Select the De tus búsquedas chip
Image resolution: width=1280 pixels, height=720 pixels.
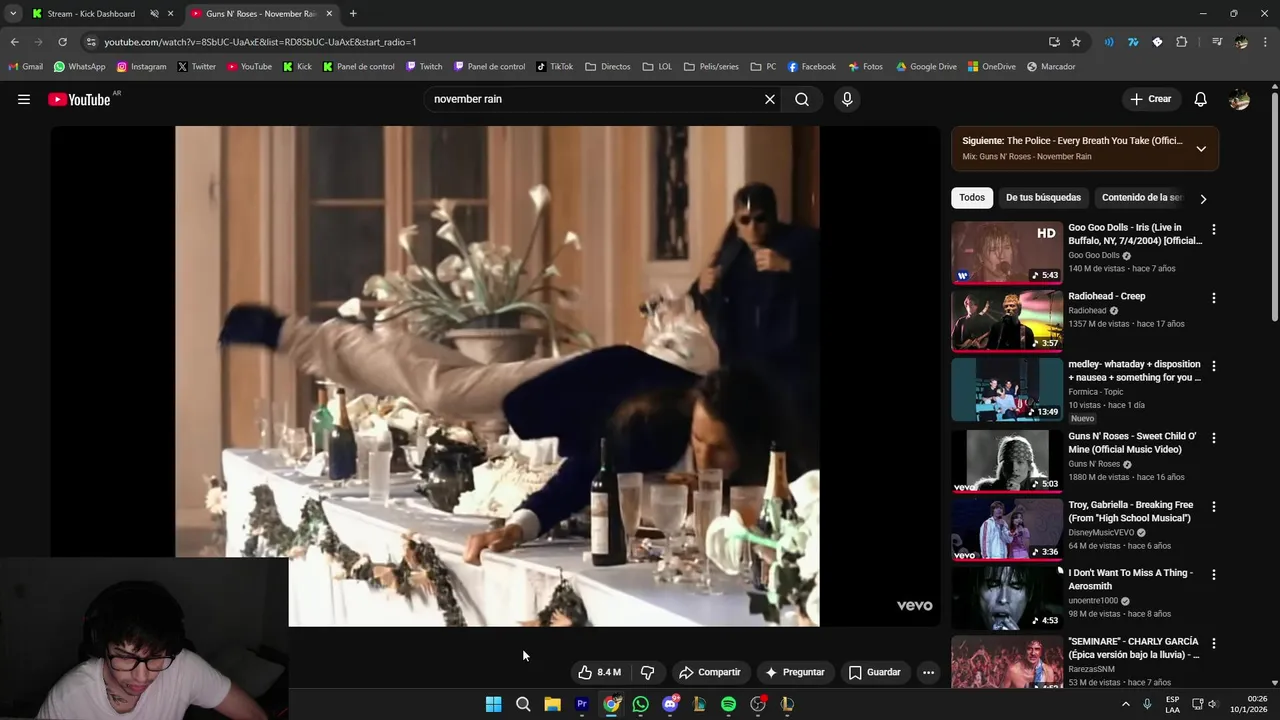(1043, 198)
